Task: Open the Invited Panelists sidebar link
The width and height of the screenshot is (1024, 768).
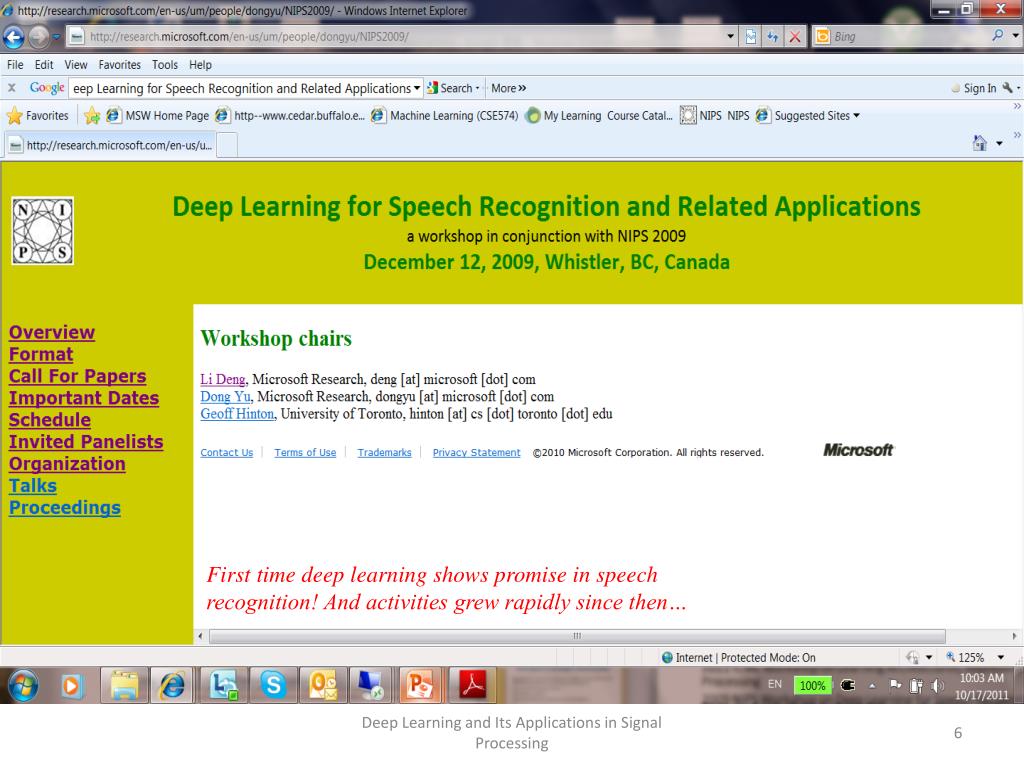Action: (x=86, y=442)
